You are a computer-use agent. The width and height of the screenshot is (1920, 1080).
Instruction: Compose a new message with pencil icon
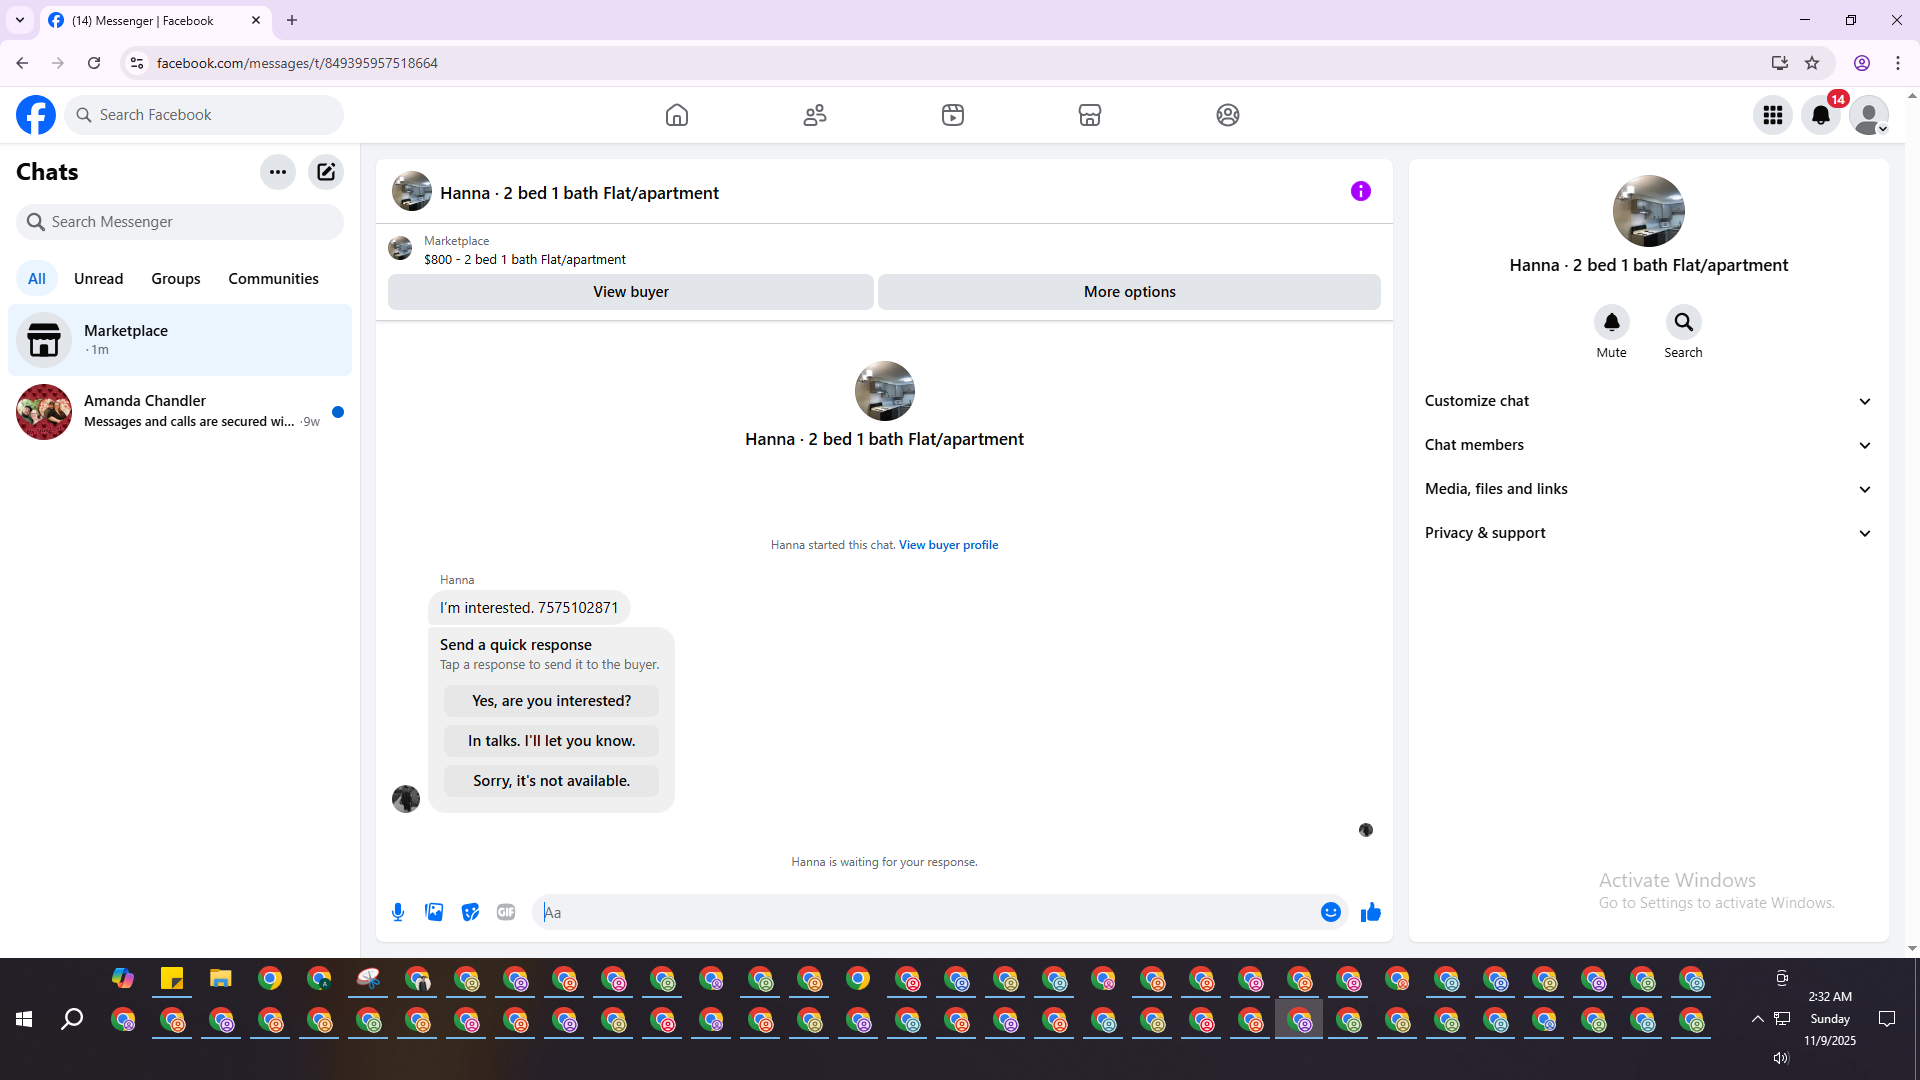(326, 172)
